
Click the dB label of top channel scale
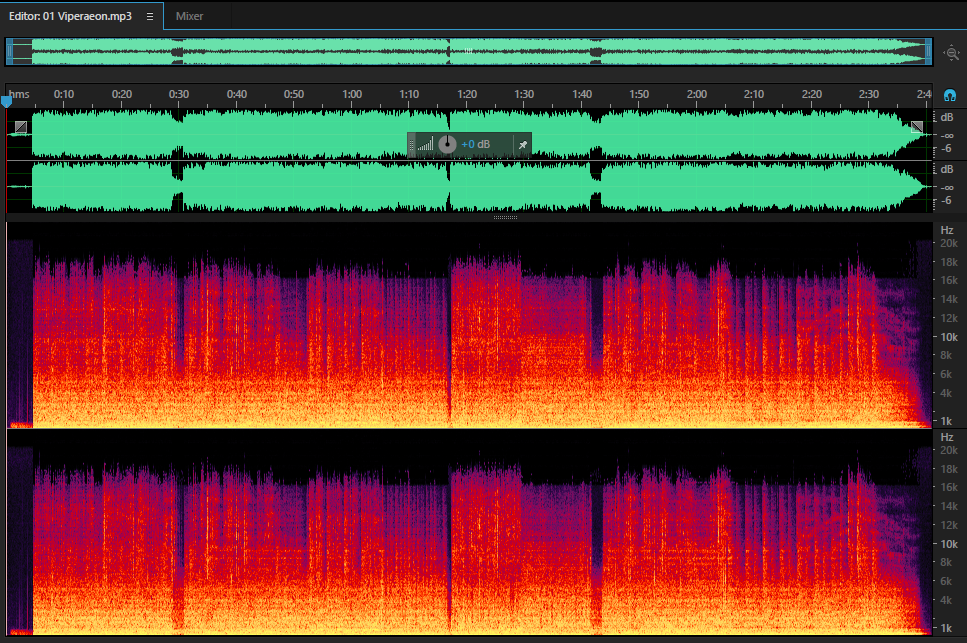(947, 117)
